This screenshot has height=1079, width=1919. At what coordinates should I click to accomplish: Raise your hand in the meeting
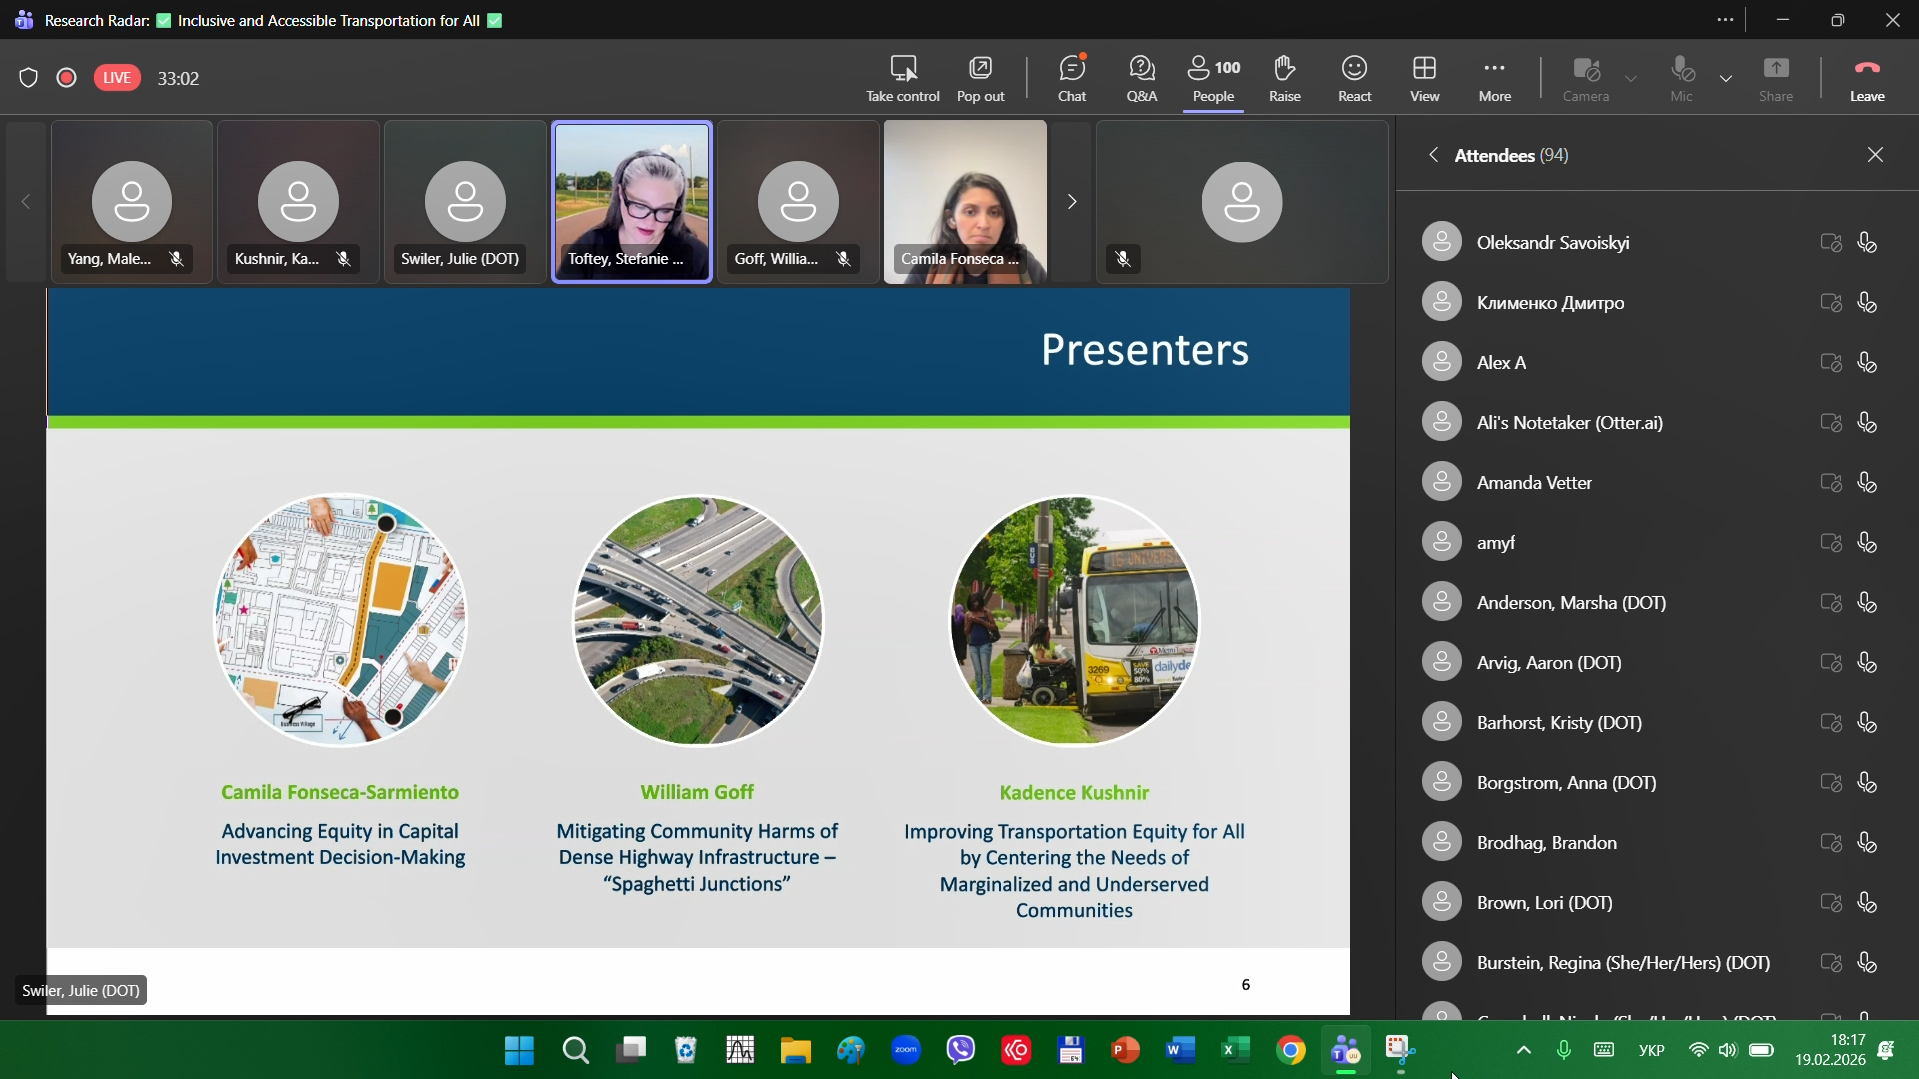tap(1285, 78)
